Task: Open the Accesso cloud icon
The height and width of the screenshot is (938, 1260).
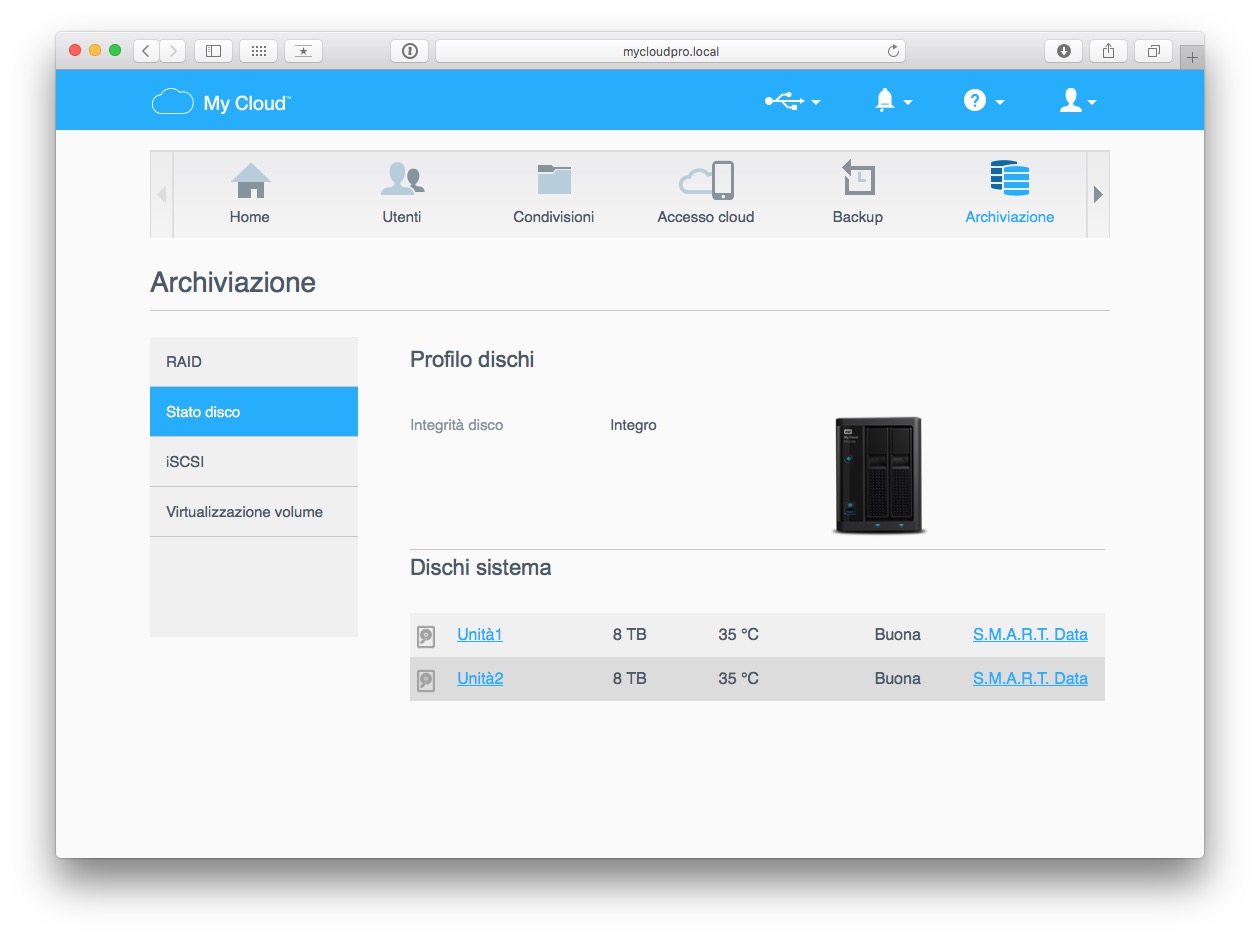Action: pyautogui.click(x=706, y=181)
